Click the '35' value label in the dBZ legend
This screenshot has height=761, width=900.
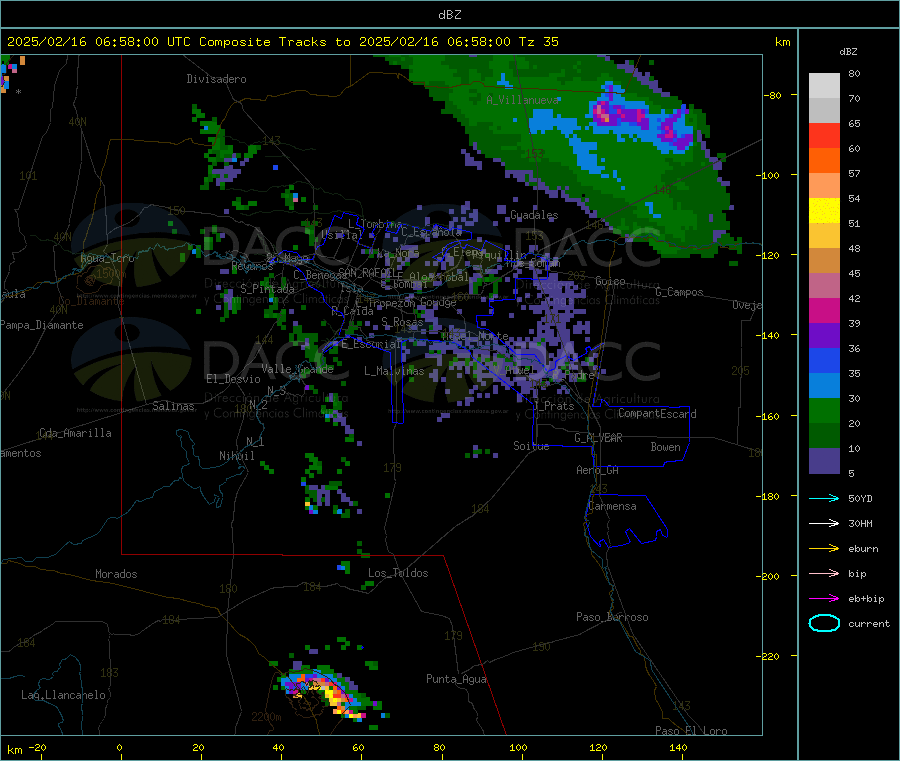pos(854,374)
